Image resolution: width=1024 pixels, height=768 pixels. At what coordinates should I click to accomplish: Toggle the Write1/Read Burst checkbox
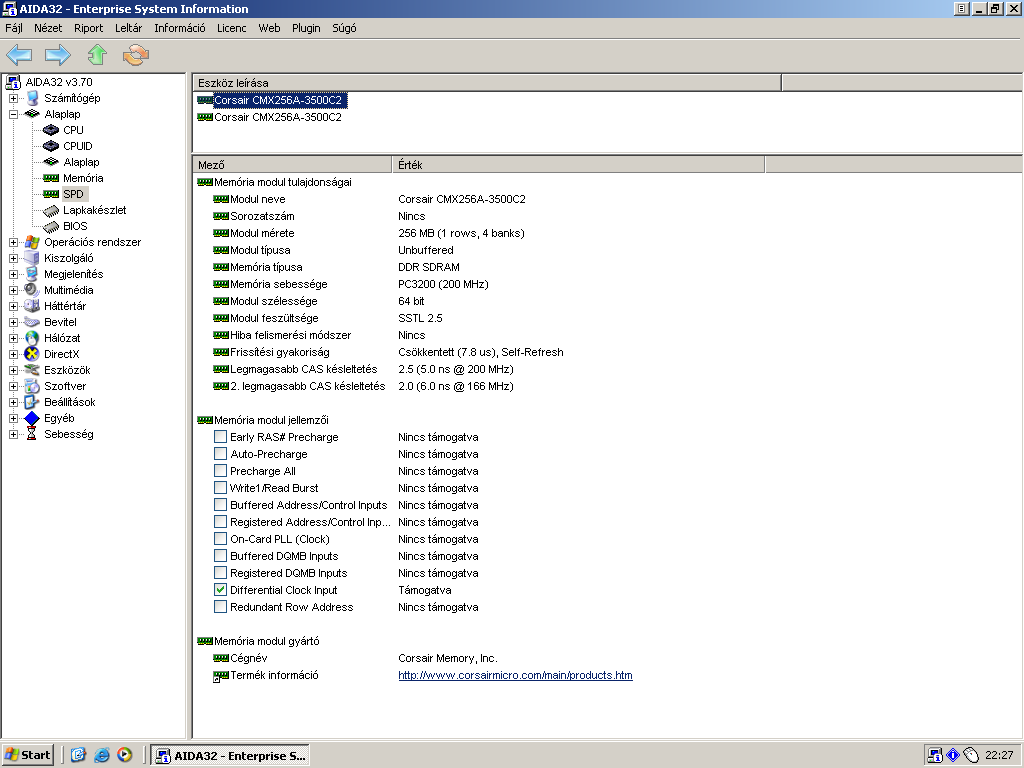221,488
